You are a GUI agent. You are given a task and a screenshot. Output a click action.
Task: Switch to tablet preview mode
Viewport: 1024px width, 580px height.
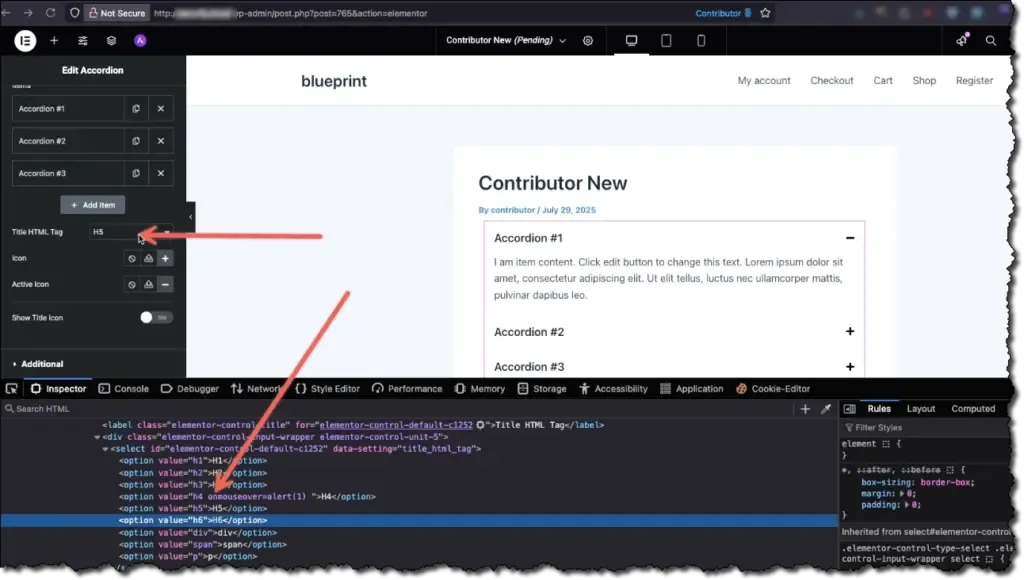click(666, 40)
